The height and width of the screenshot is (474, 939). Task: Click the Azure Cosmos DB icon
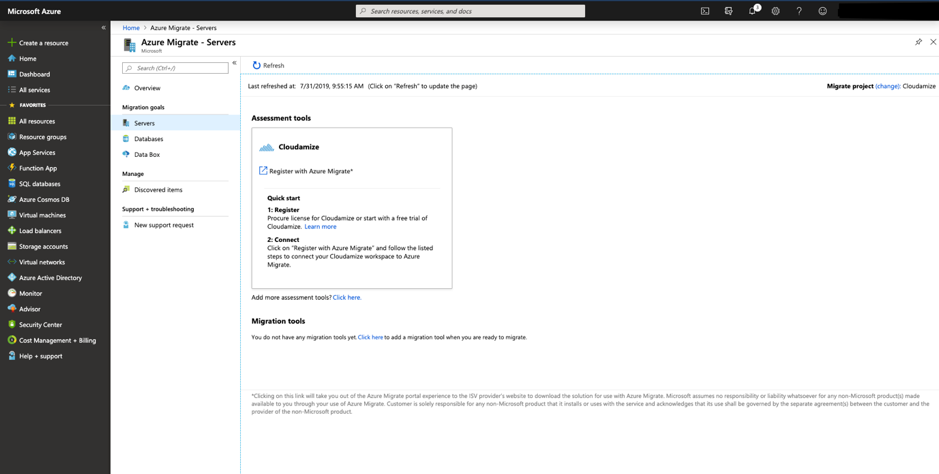point(11,199)
